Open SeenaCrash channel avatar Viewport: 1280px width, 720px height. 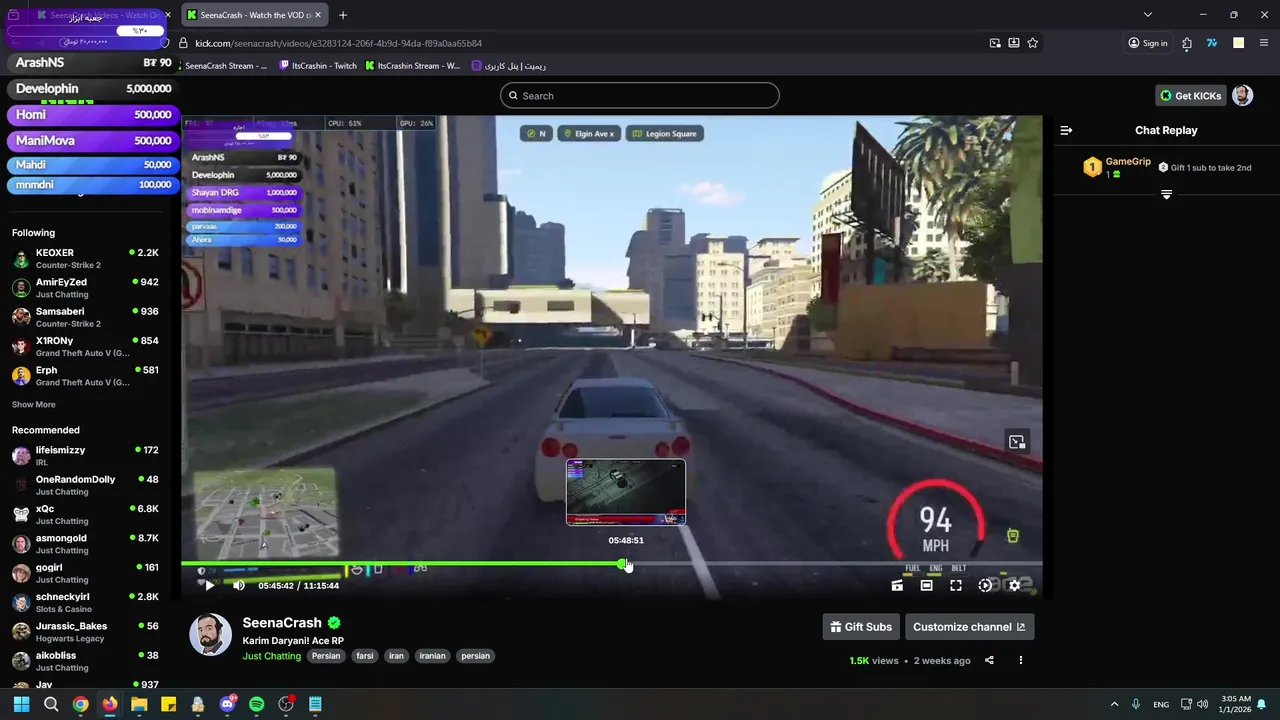pyautogui.click(x=210, y=635)
